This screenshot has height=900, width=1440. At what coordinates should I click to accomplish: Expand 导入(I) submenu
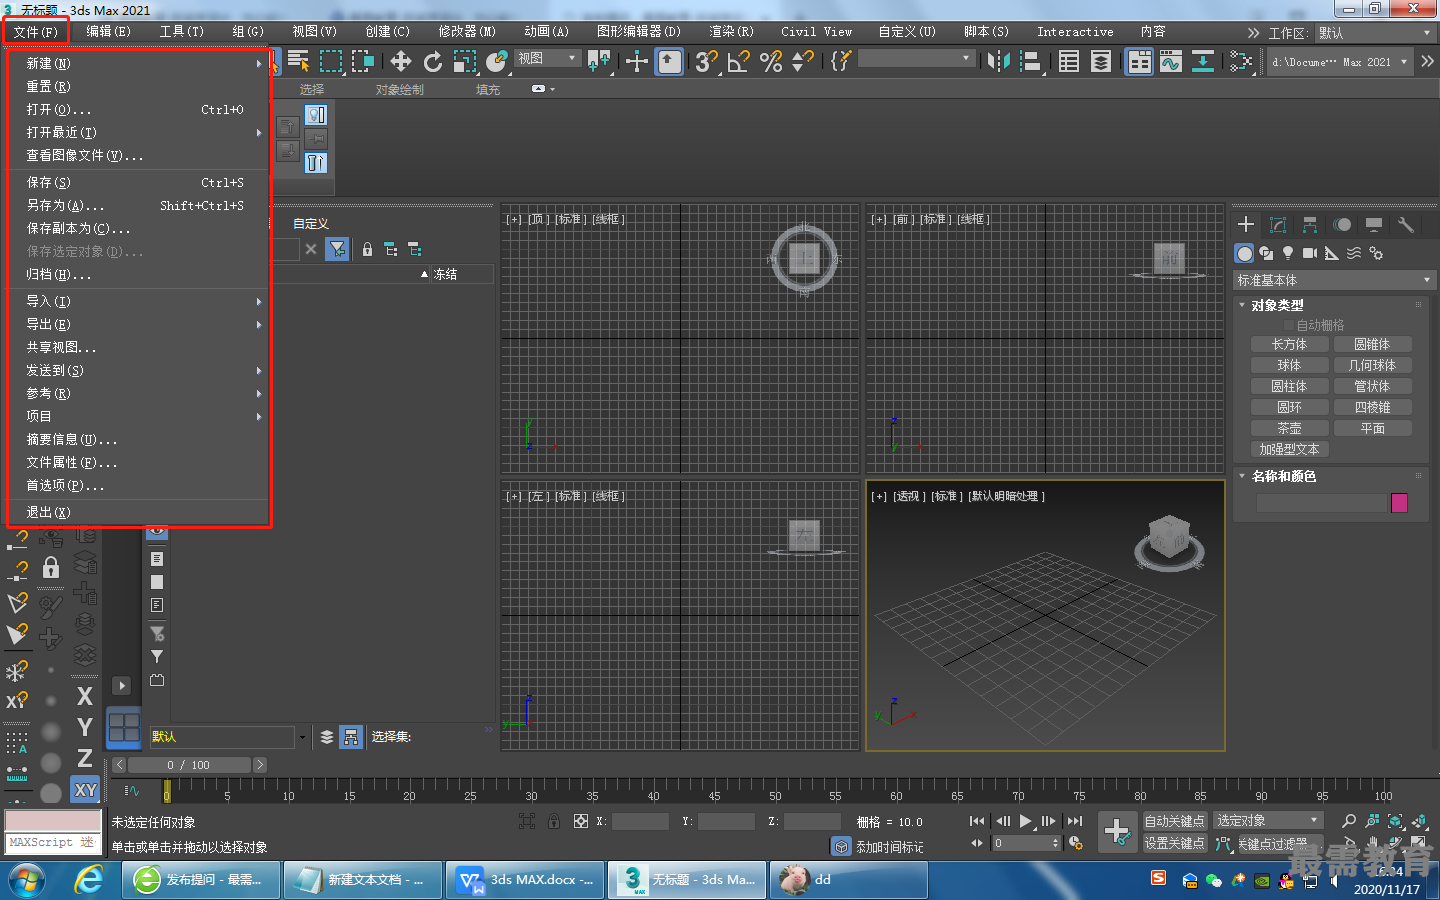point(138,301)
